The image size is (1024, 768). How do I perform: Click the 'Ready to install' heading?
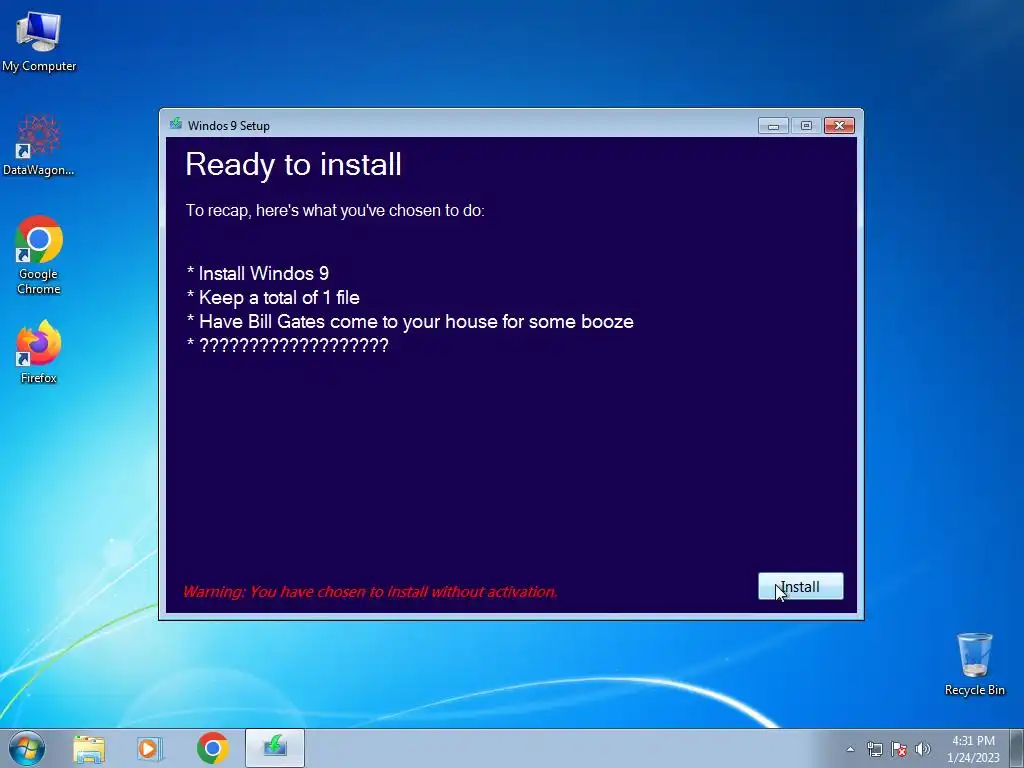[293, 164]
